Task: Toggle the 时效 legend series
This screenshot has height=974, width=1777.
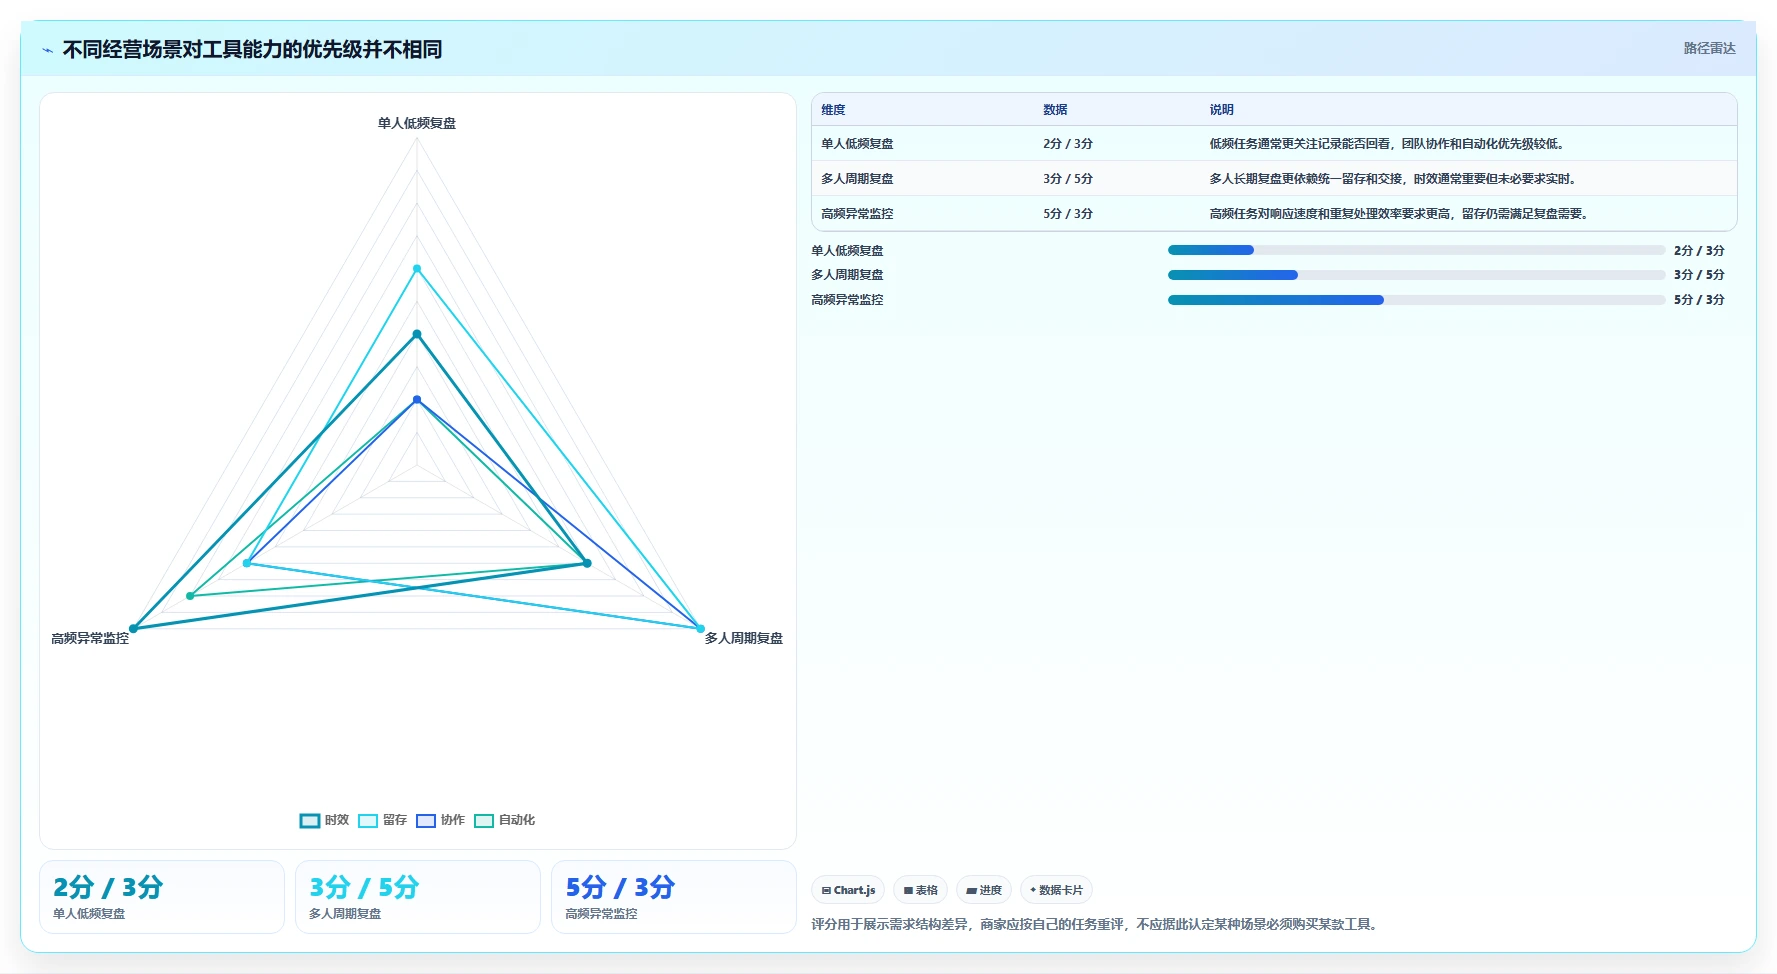Action: tap(324, 820)
